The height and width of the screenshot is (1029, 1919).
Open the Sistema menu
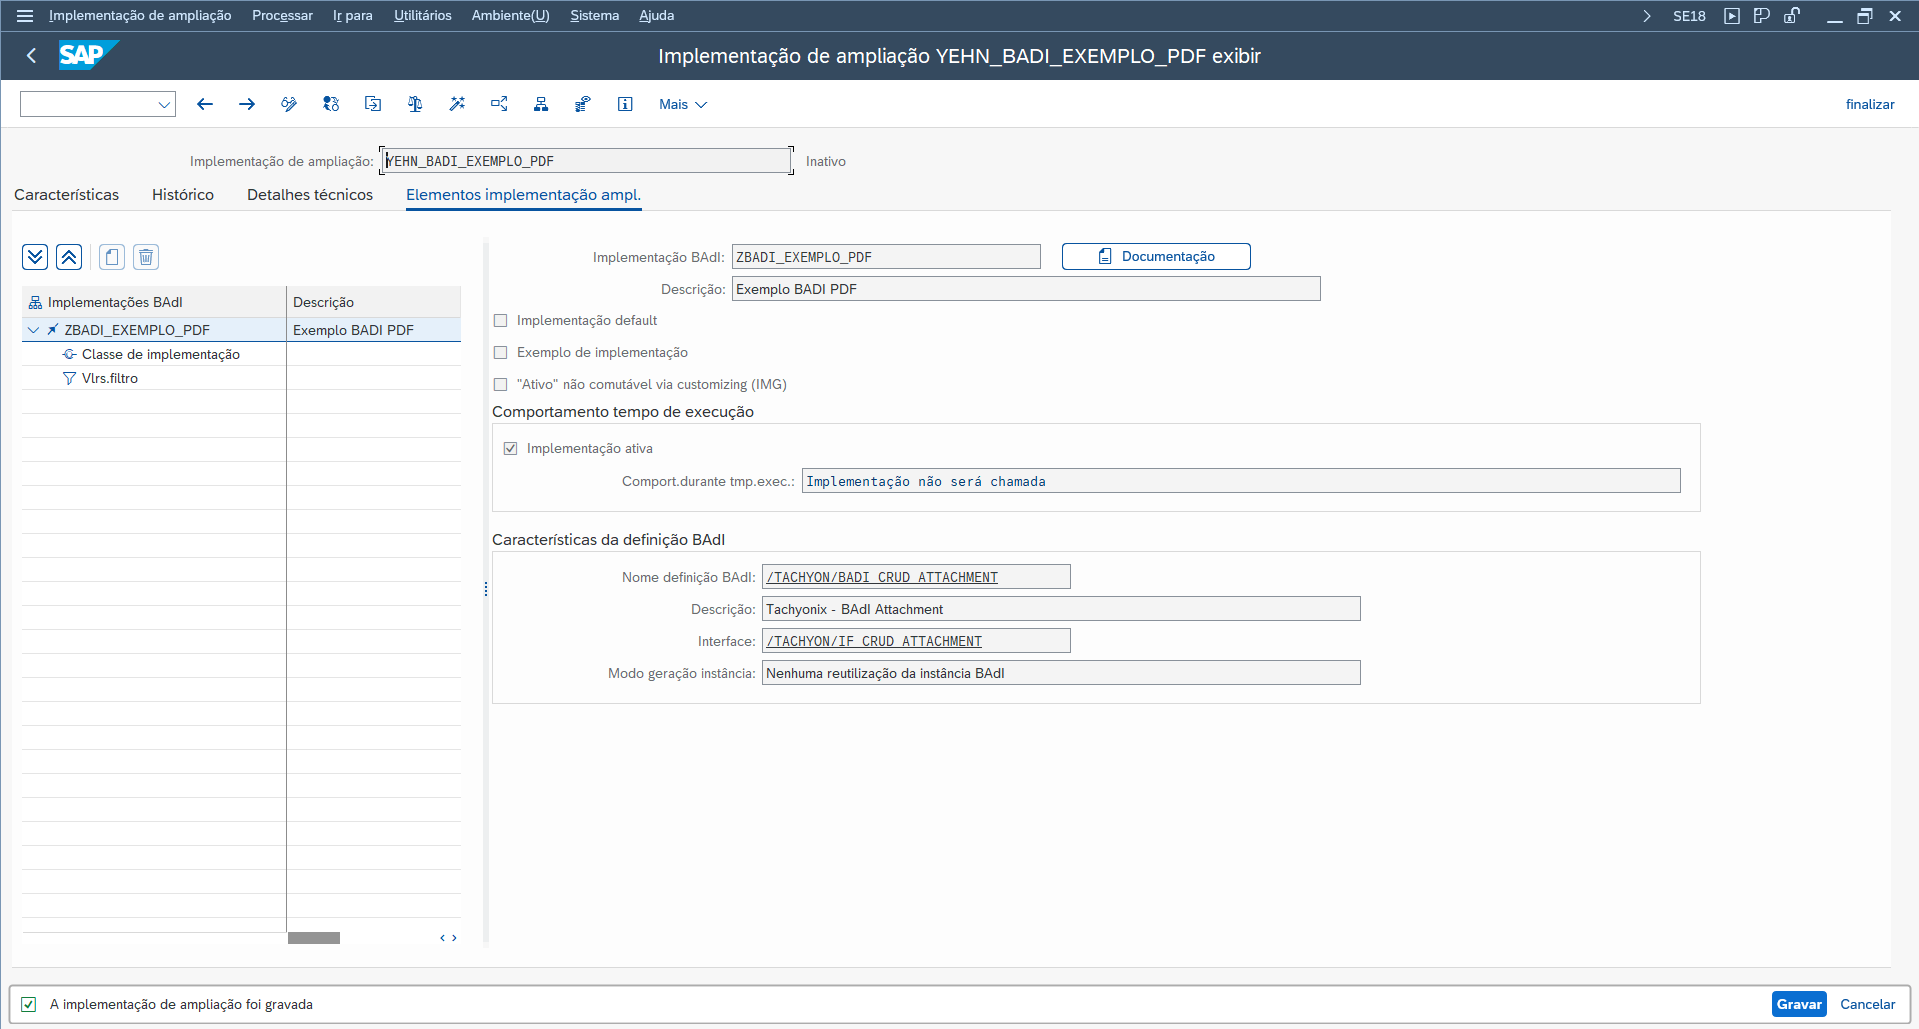point(595,16)
